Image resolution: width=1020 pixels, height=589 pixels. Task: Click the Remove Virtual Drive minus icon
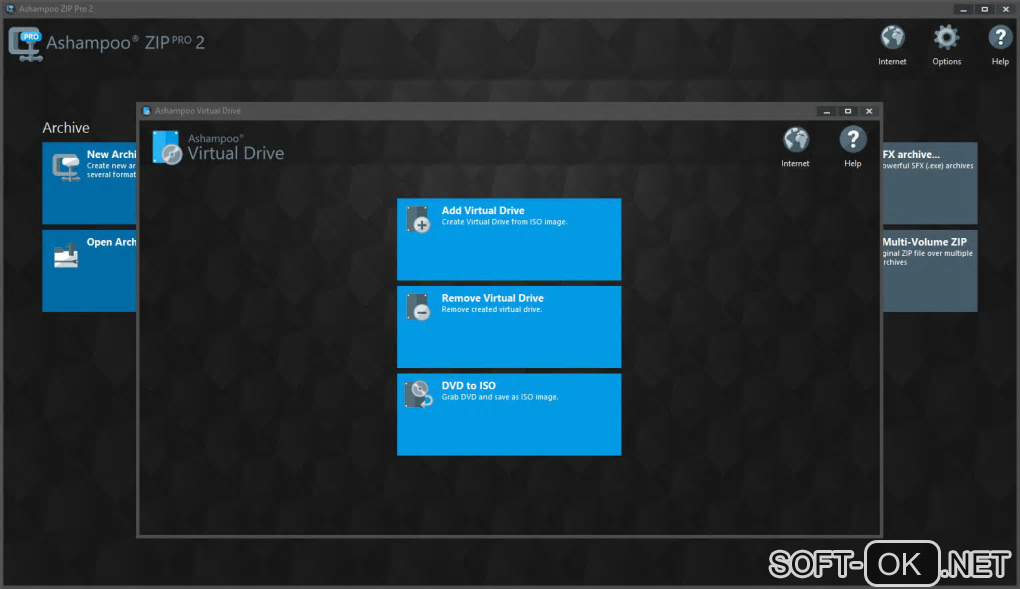coord(418,307)
